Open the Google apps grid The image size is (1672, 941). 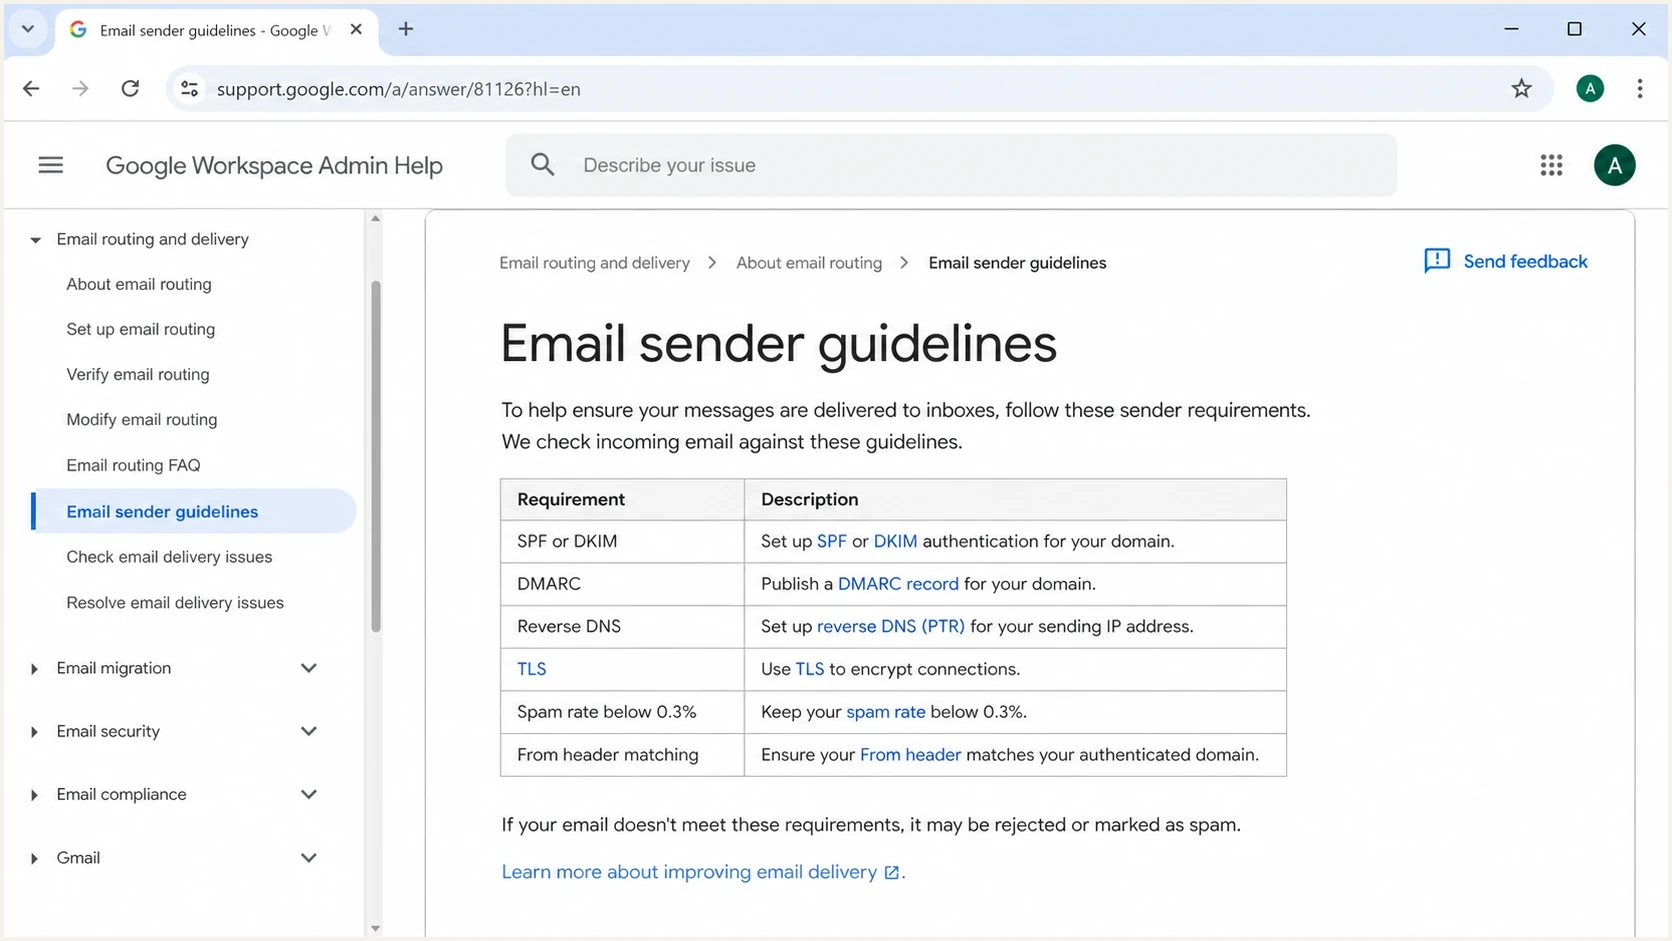click(1551, 165)
